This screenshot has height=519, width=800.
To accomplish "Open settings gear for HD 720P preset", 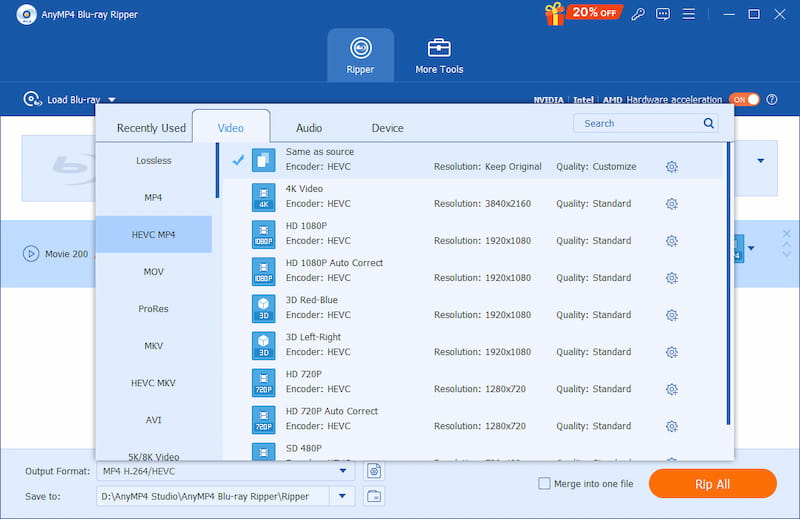I will [x=671, y=389].
